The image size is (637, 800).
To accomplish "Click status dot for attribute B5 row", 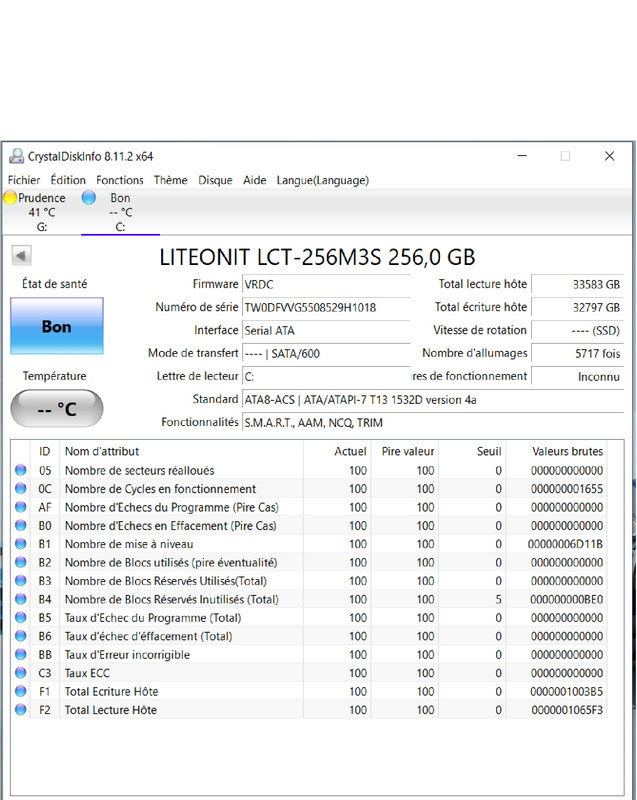I will point(20,617).
